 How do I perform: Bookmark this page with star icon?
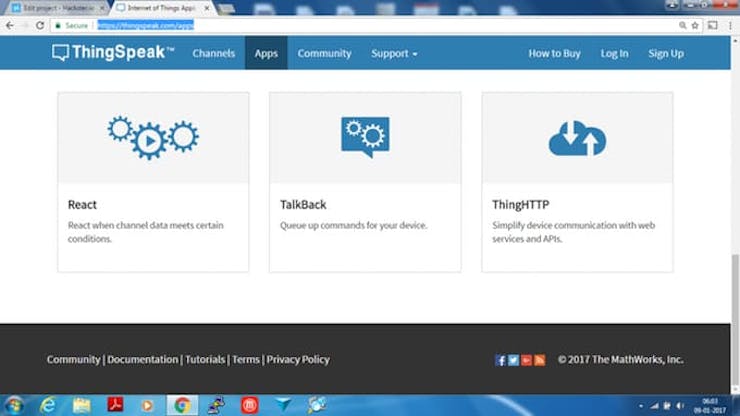(x=695, y=25)
